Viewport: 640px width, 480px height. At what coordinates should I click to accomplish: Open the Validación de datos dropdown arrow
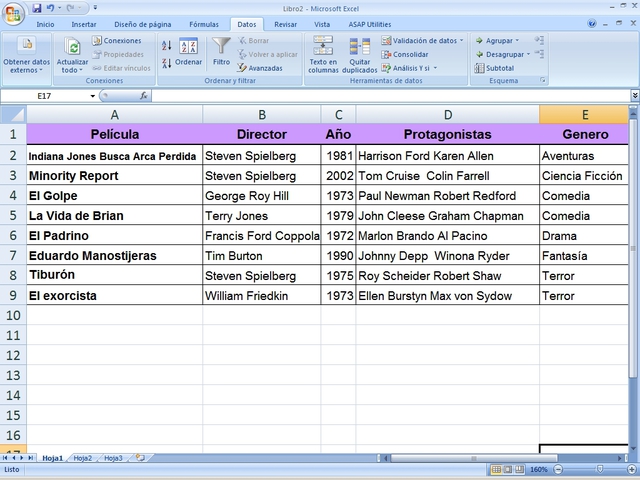pos(461,41)
